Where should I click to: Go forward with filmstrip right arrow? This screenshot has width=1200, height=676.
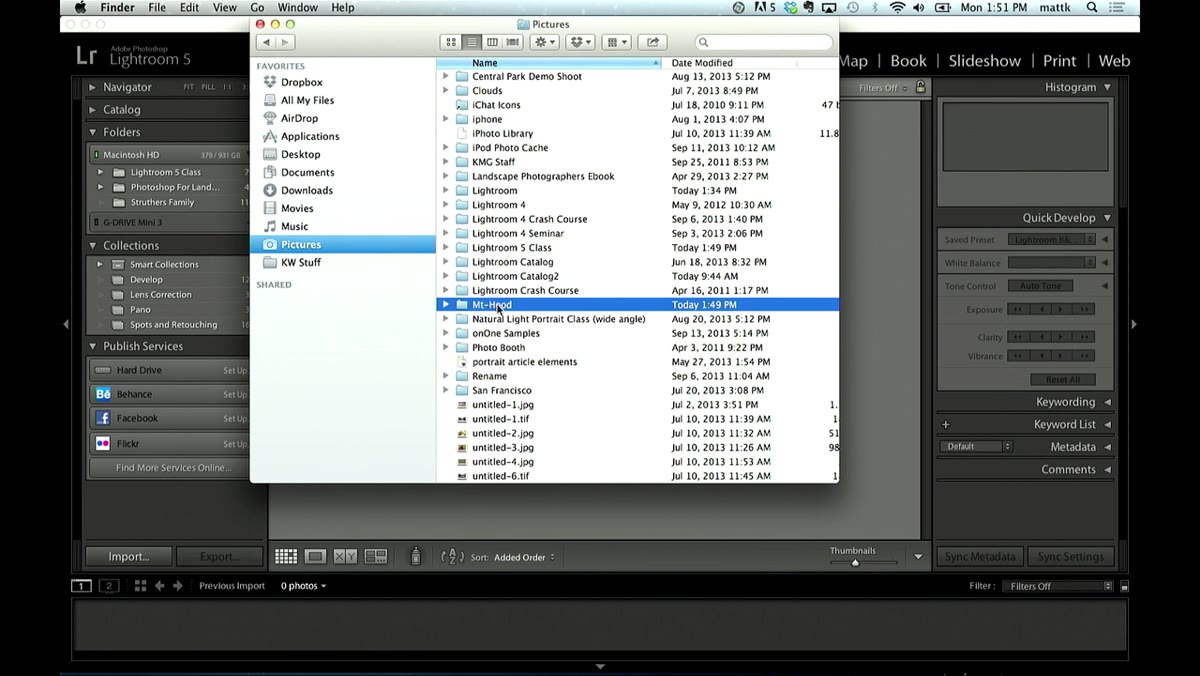point(178,586)
